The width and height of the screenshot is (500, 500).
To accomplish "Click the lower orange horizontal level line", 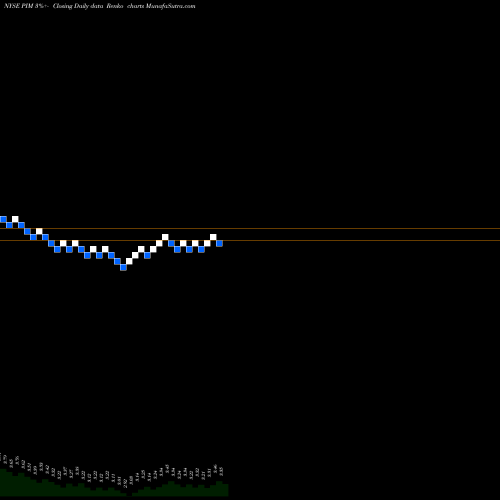I will pos(250,240).
